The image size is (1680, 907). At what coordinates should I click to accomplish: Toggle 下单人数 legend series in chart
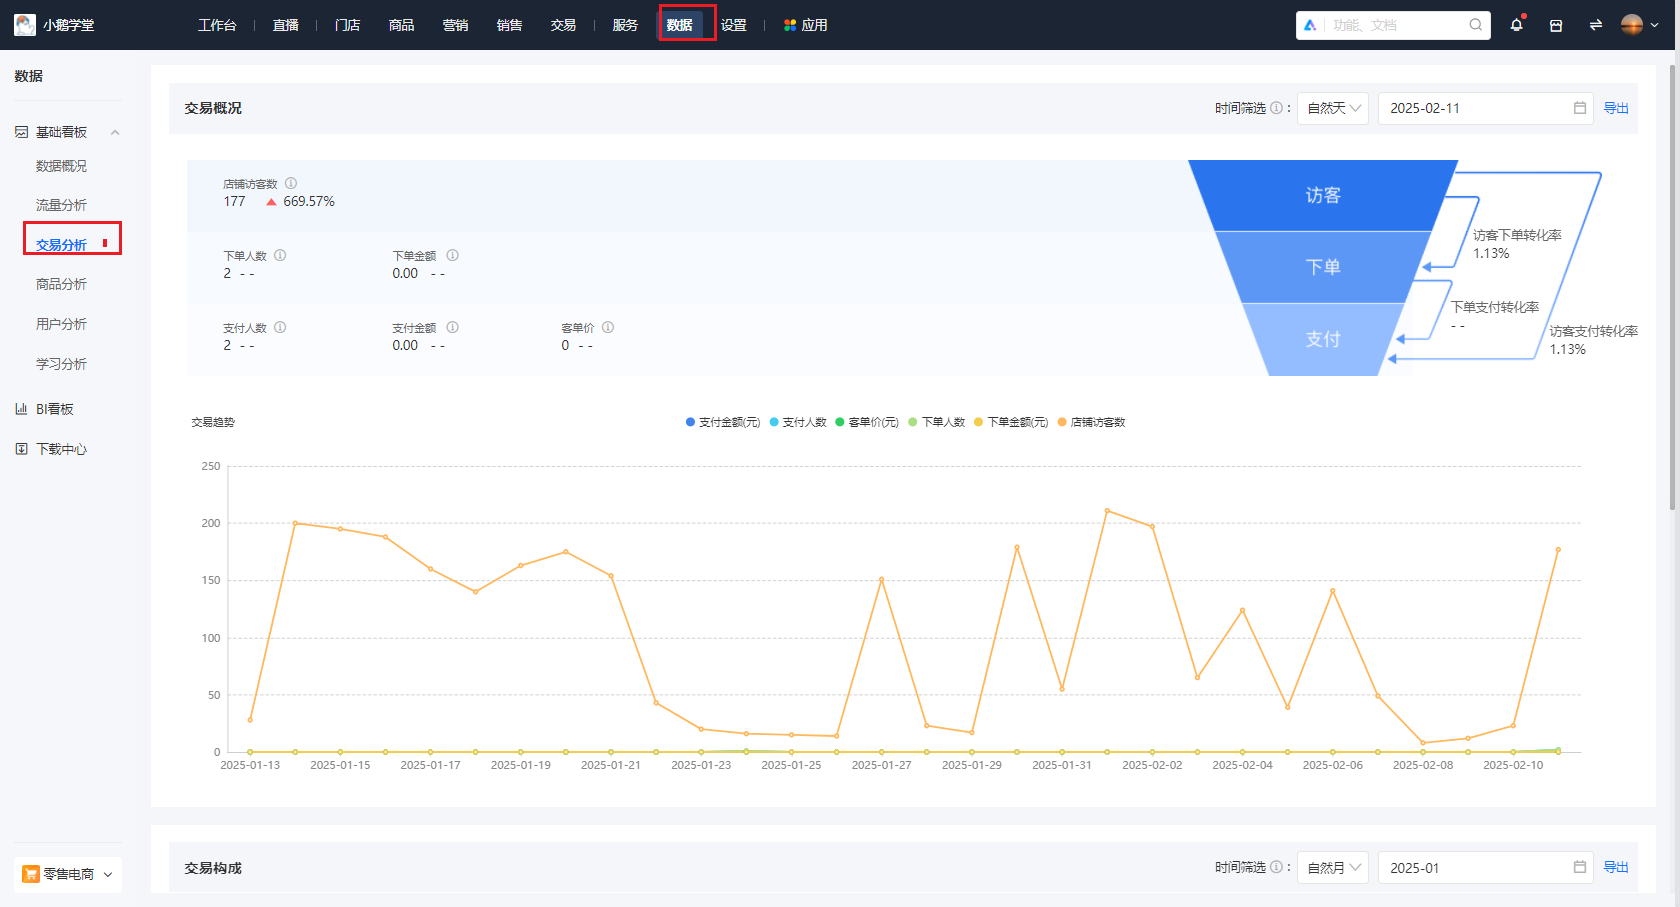(x=937, y=422)
